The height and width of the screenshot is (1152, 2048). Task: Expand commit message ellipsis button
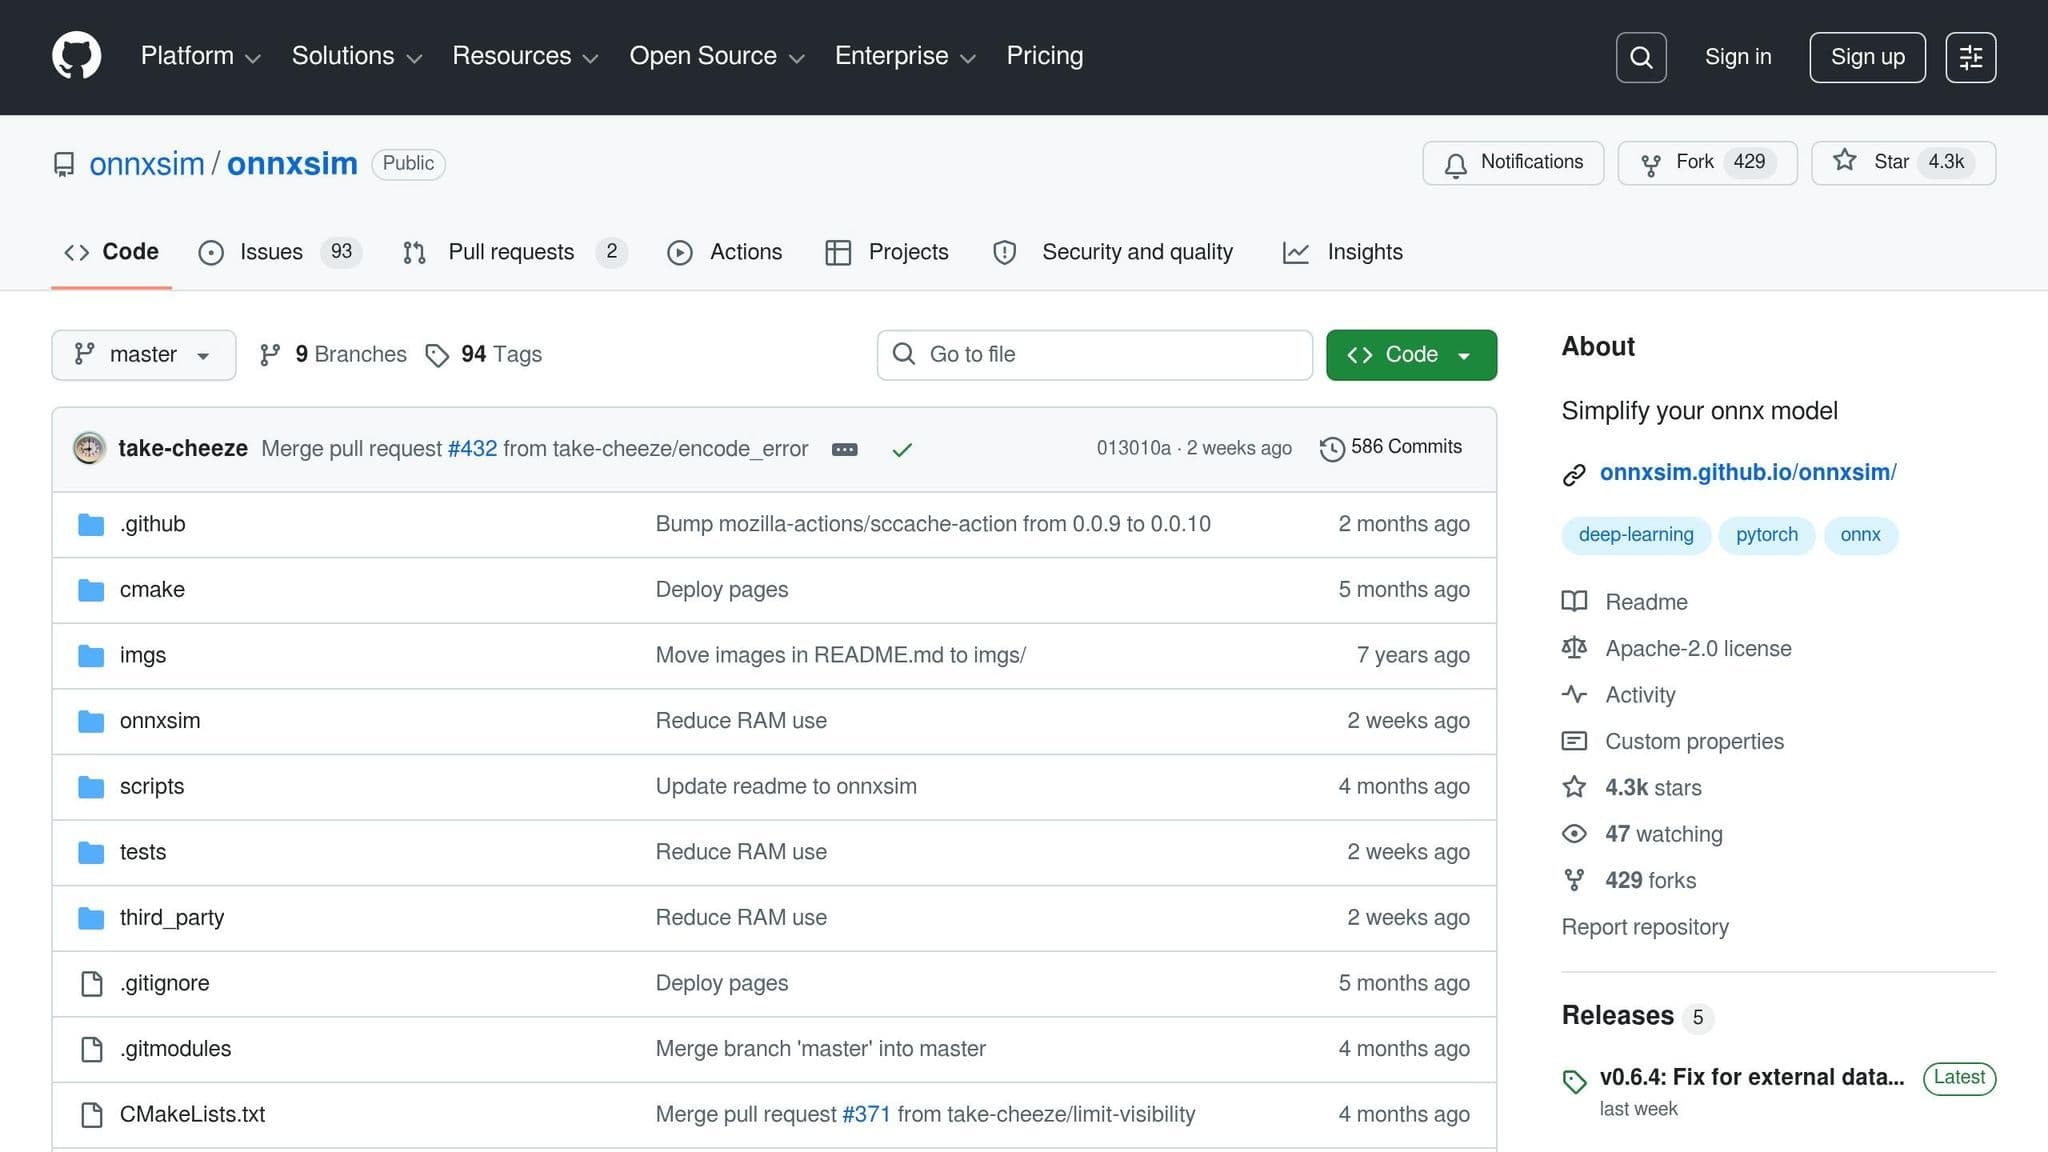tap(845, 450)
